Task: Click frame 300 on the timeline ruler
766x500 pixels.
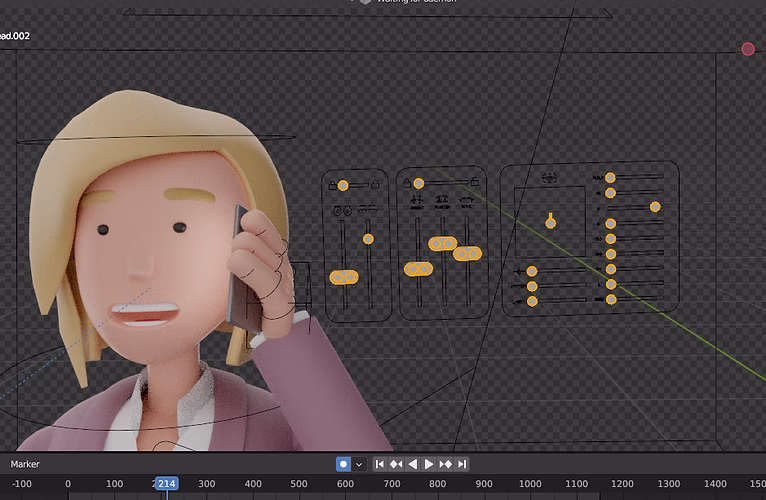Action: 206,483
